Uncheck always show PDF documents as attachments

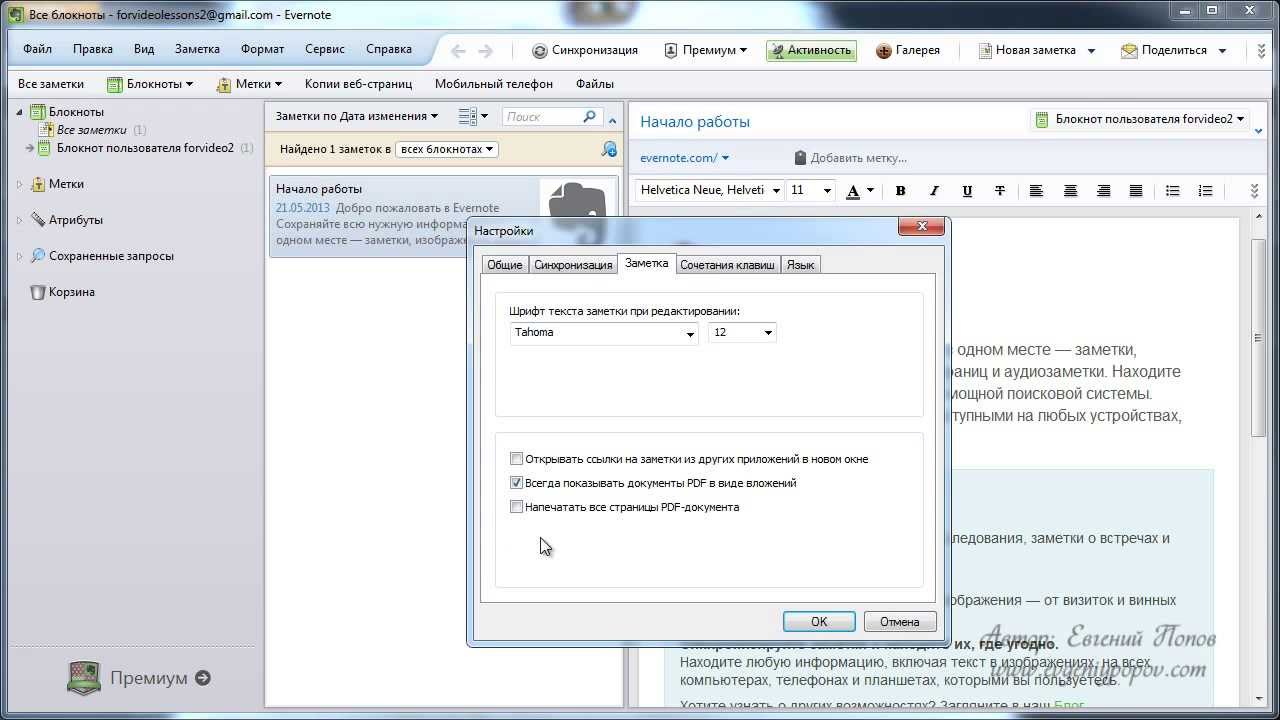point(517,483)
